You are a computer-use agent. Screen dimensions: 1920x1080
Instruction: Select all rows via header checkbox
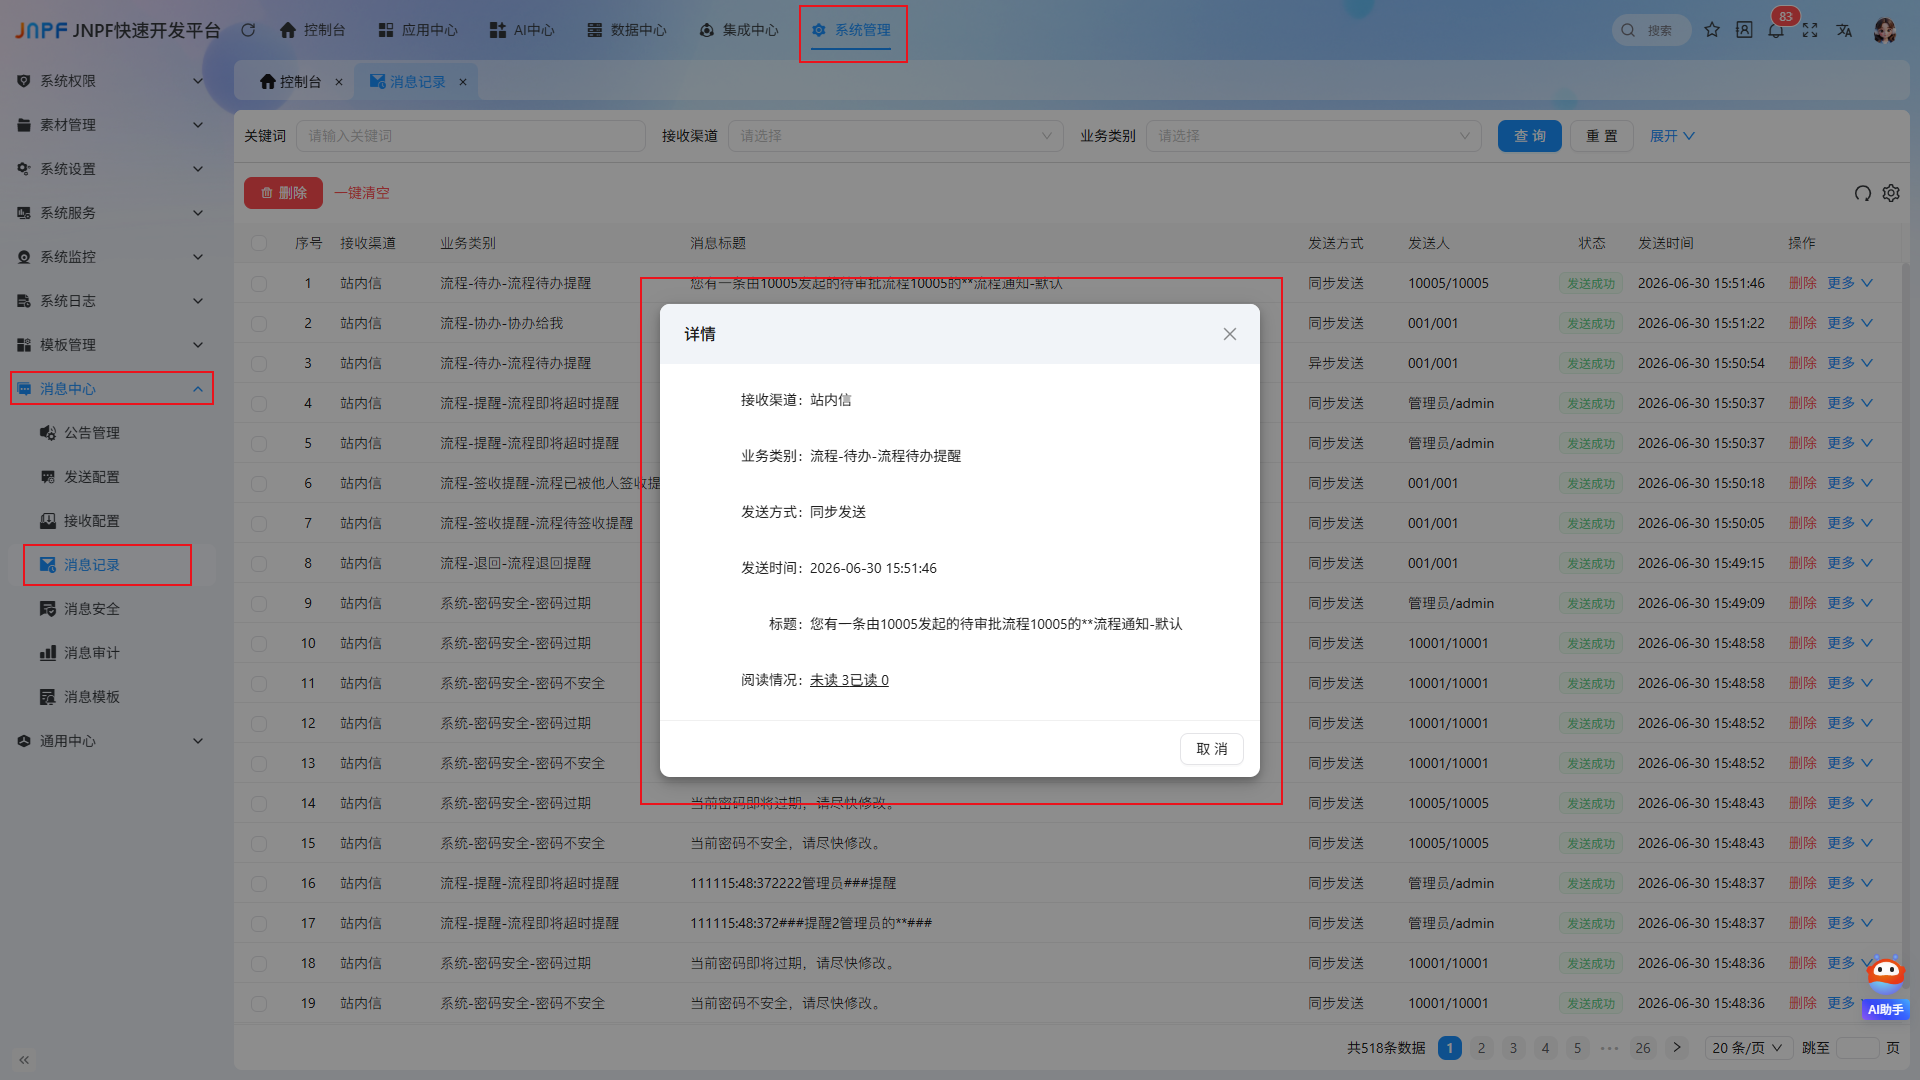(x=259, y=243)
